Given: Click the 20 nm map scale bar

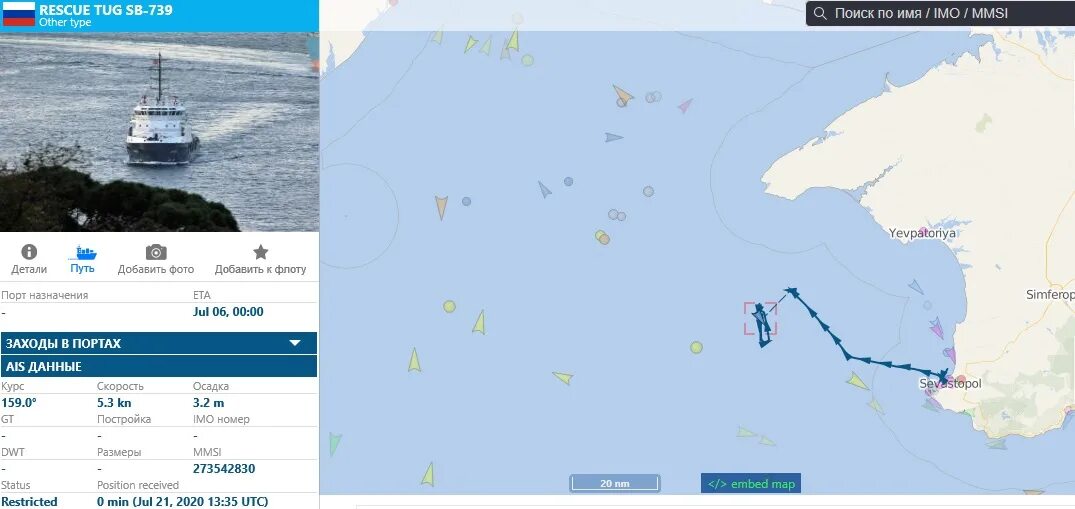Looking at the screenshot, I should coord(615,483).
